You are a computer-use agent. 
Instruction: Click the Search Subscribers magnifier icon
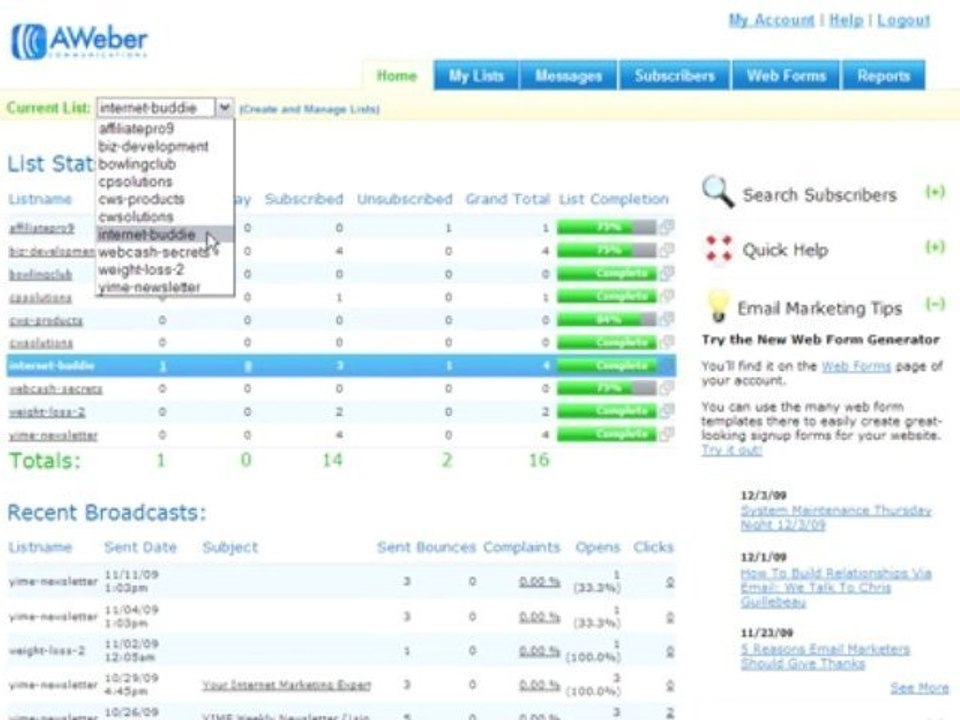[718, 192]
